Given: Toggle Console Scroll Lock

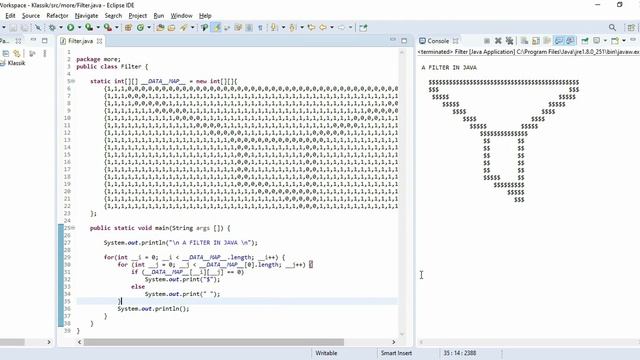Looking at the screenshot, I should click(x=536, y=41).
